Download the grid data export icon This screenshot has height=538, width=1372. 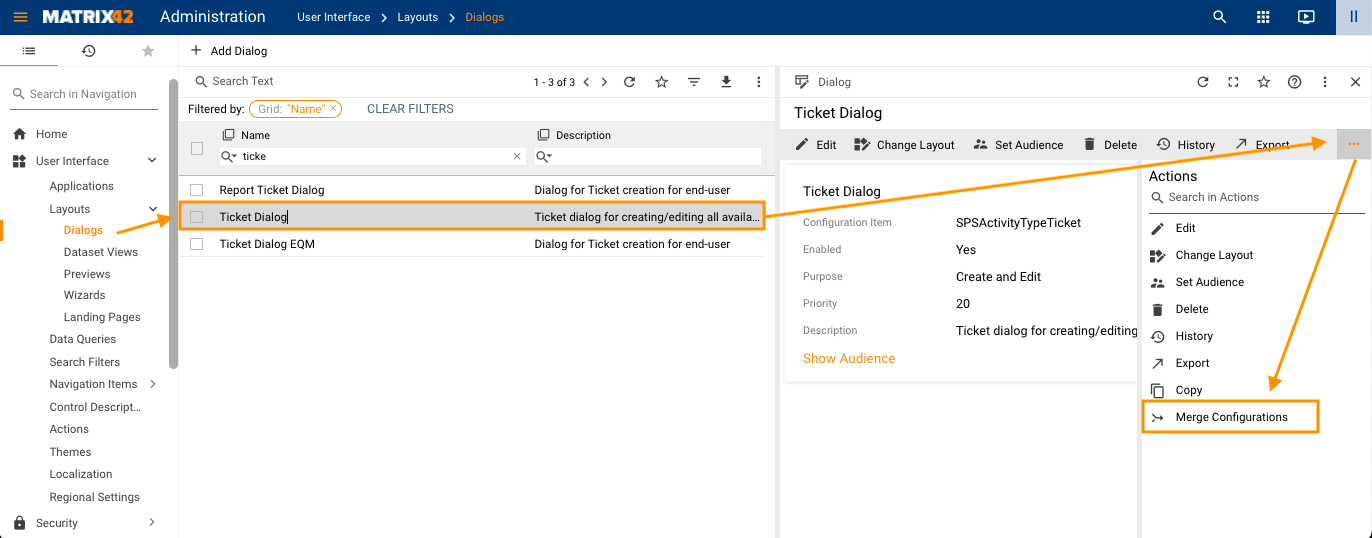(x=726, y=82)
